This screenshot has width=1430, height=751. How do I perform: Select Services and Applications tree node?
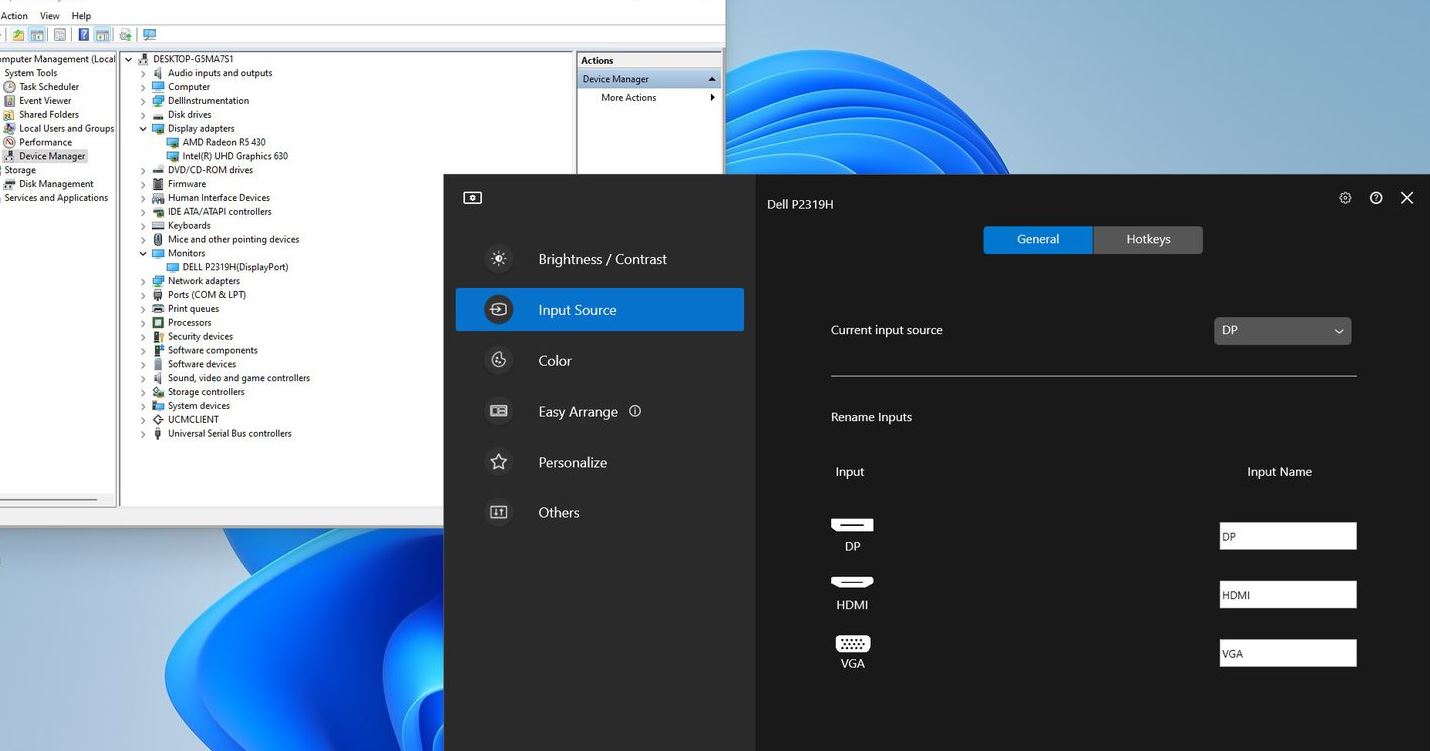point(56,198)
